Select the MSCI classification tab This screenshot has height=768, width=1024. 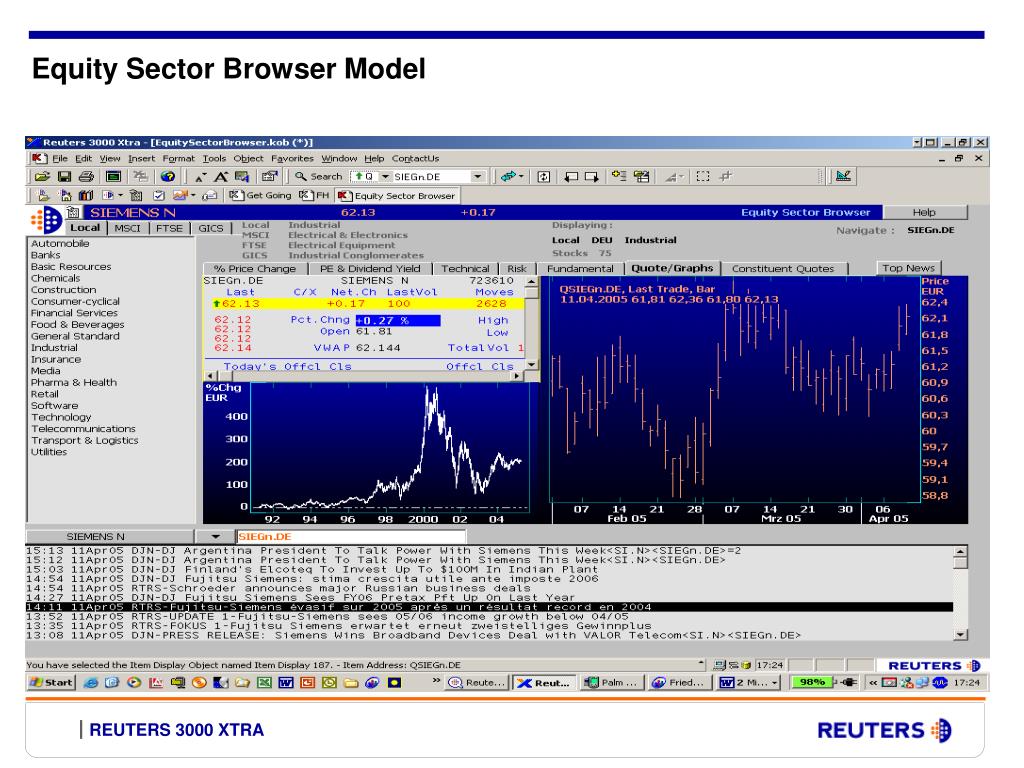[127, 228]
